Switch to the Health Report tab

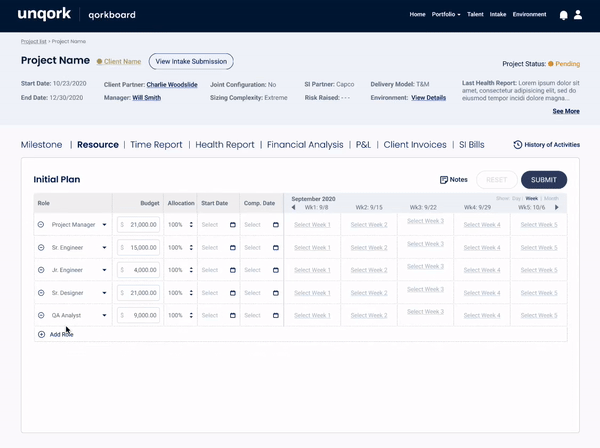pos(225,145)
